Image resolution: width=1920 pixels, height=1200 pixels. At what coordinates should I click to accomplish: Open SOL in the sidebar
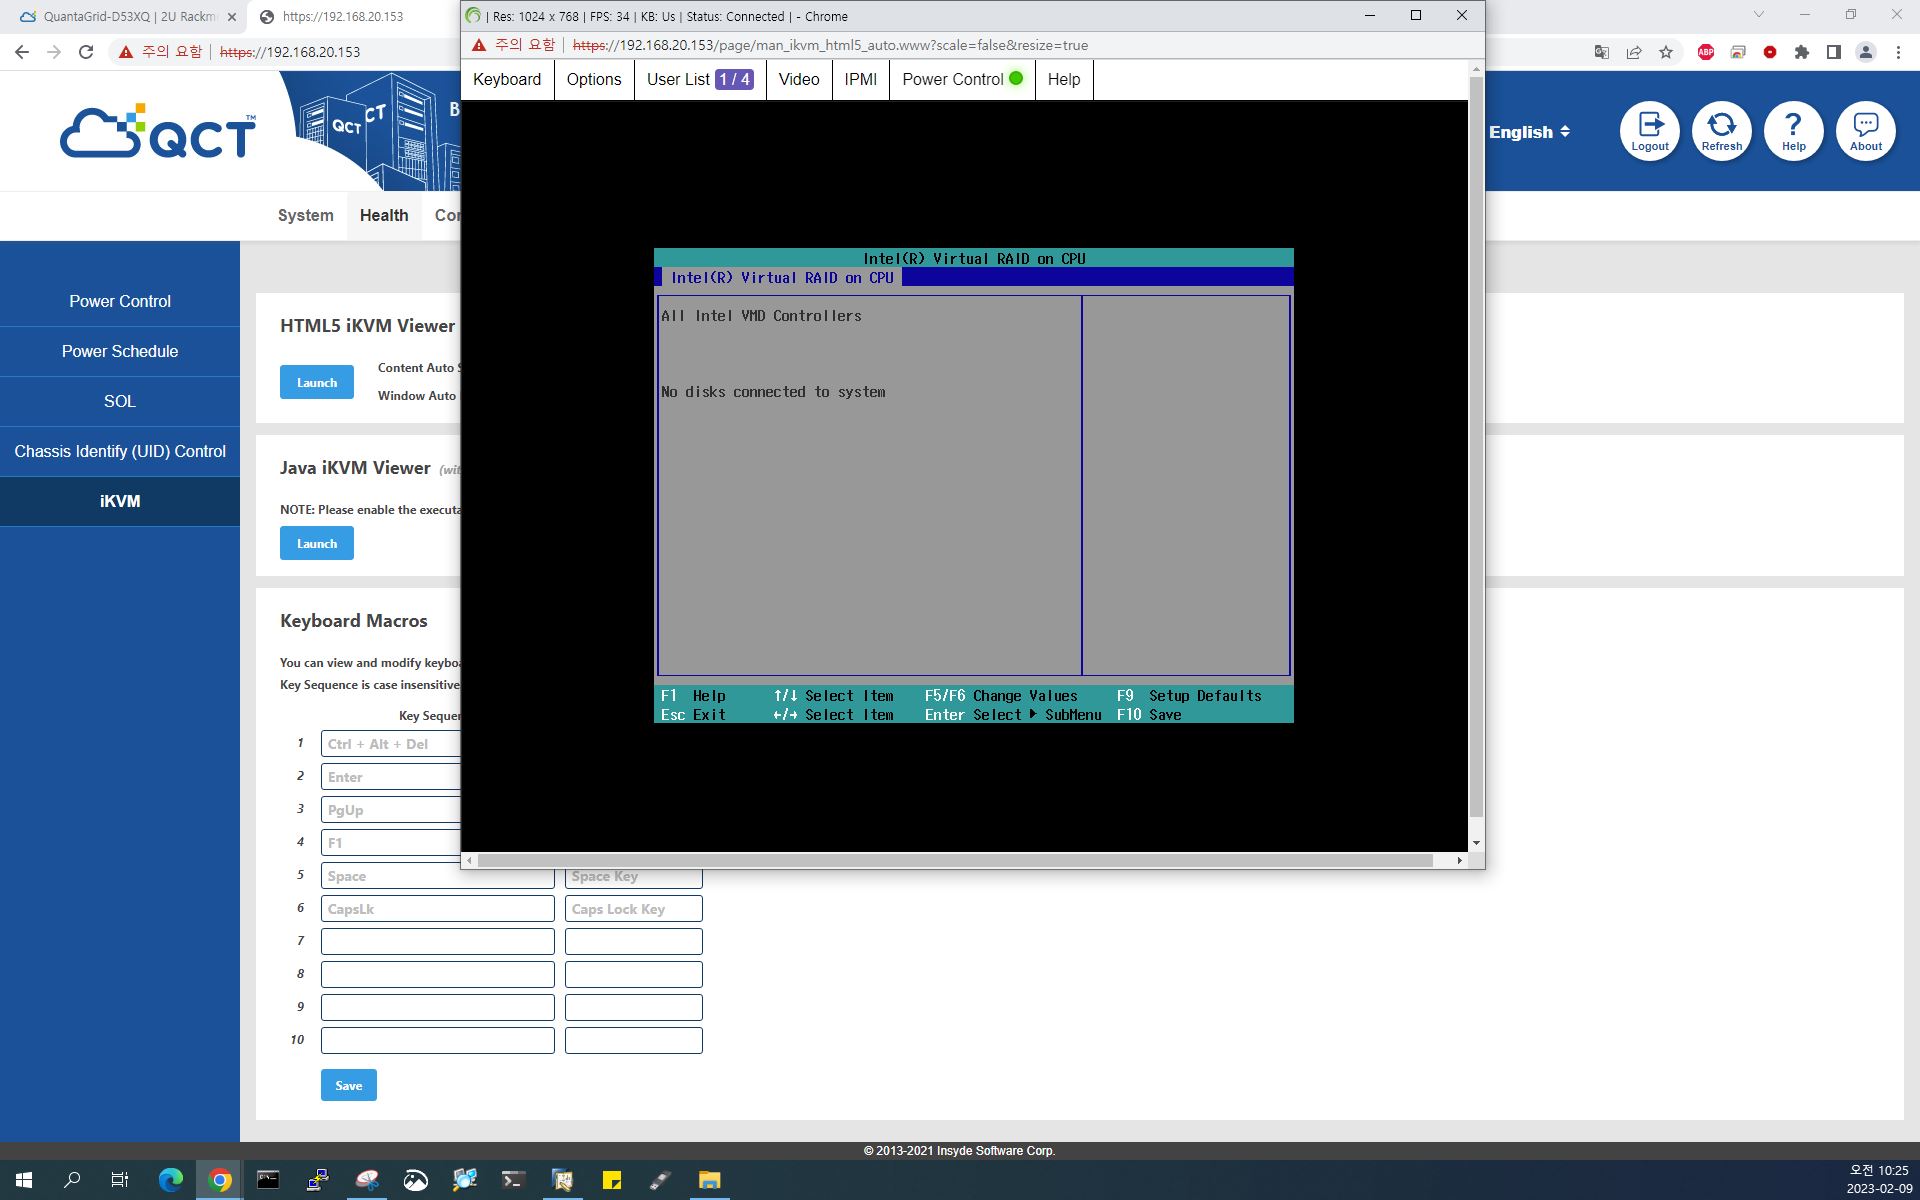pos(120,401)
